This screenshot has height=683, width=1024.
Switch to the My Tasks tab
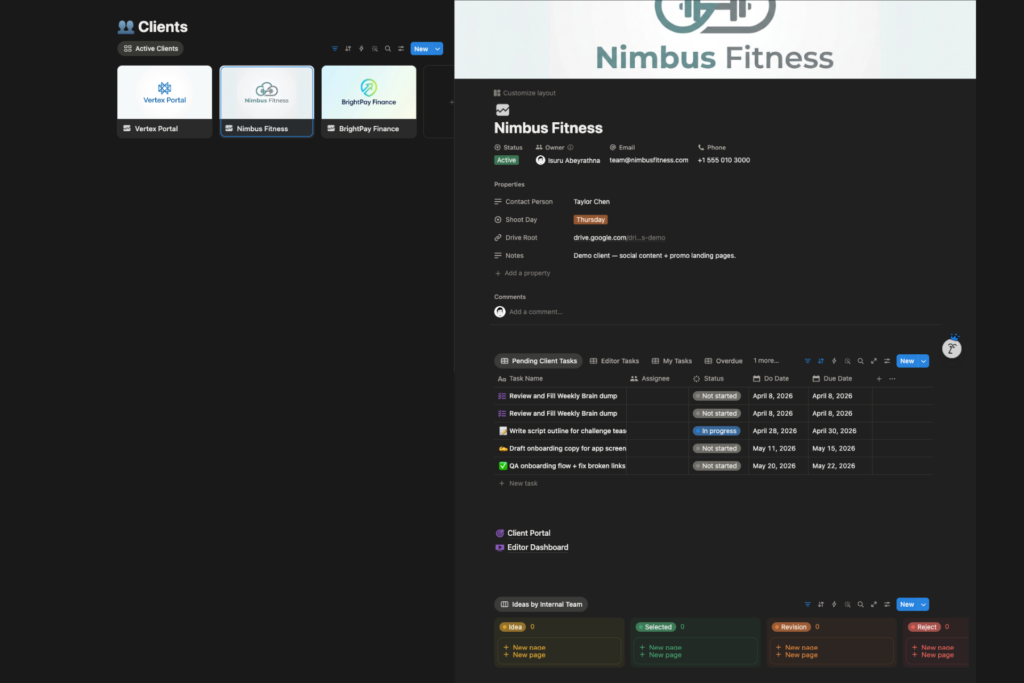pos(671,361)
